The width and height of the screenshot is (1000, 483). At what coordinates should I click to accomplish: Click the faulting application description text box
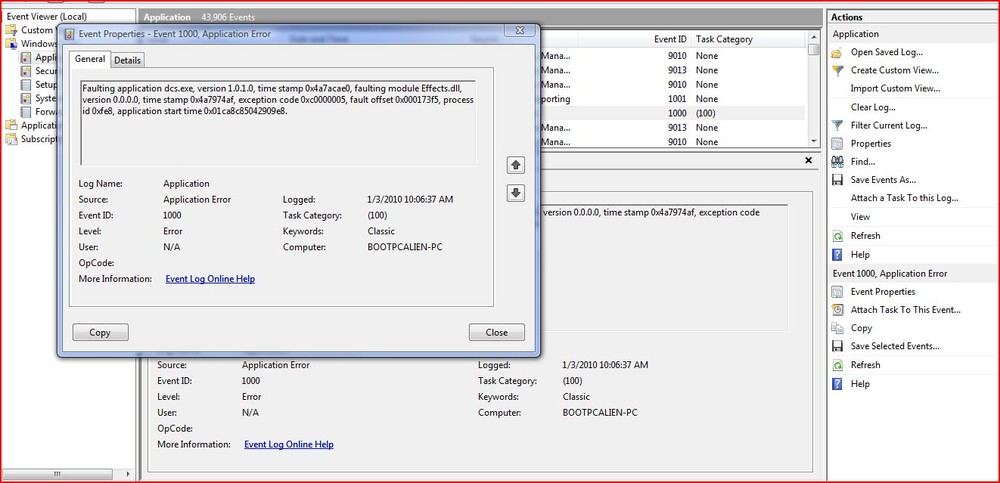(x=277, y=123)
